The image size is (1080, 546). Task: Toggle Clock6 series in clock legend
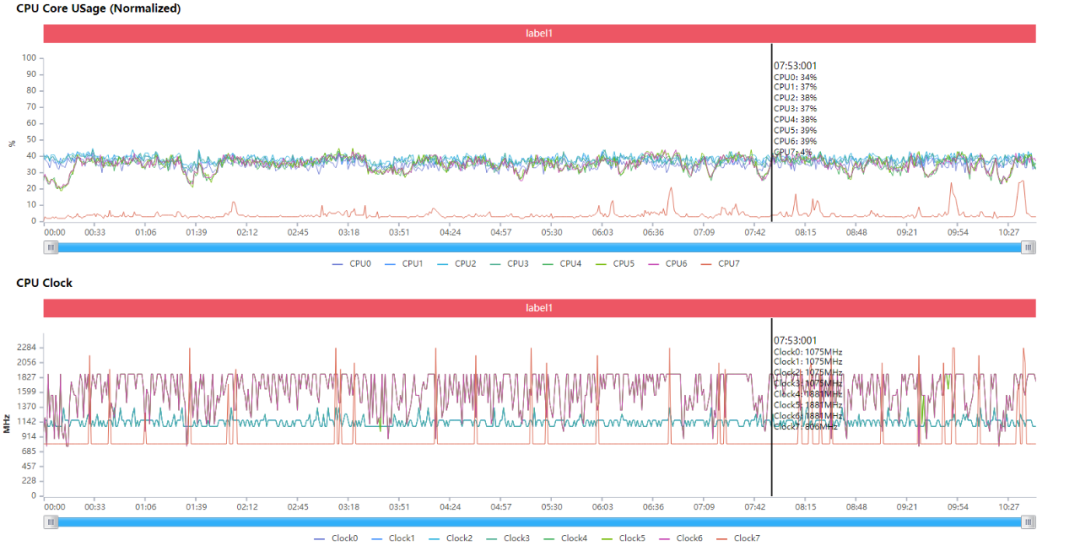pos(681,538)
